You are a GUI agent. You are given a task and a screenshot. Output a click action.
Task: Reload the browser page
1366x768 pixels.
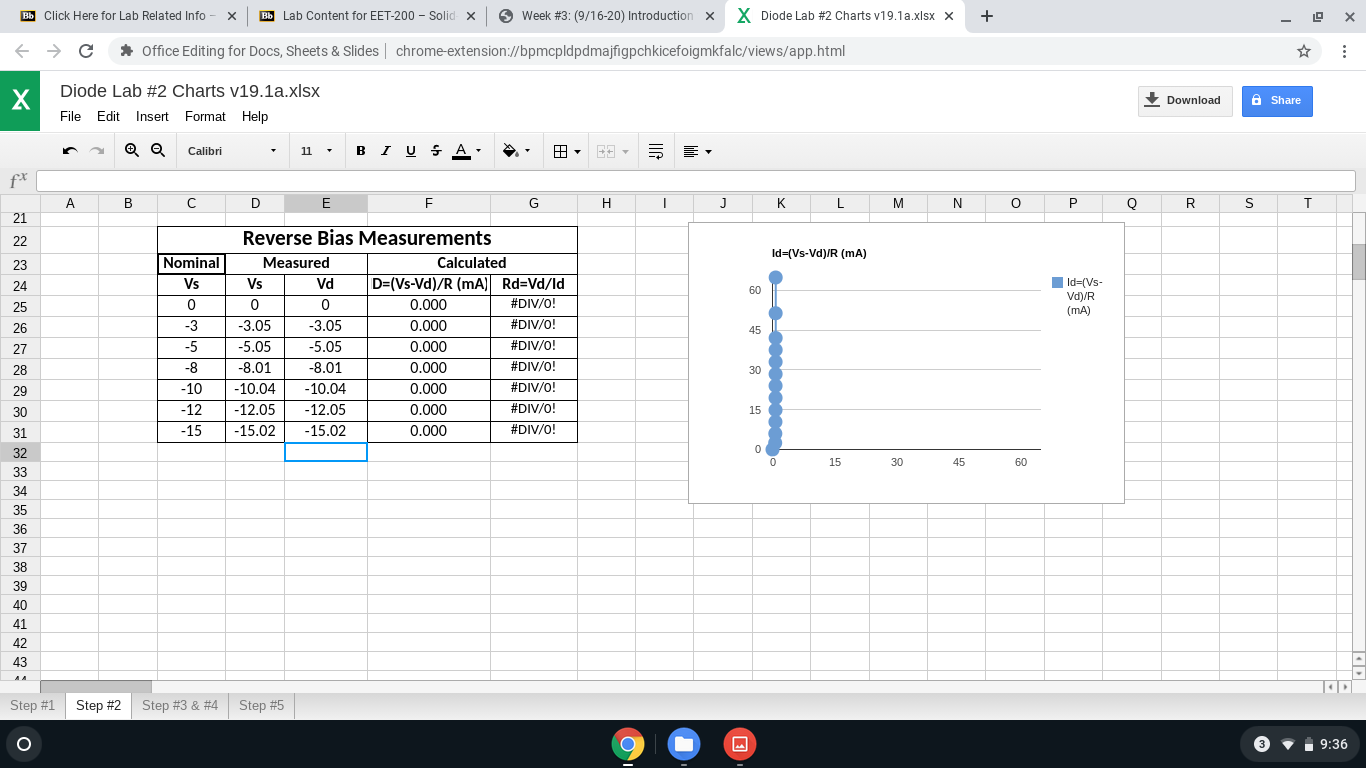tap(86, 51)
